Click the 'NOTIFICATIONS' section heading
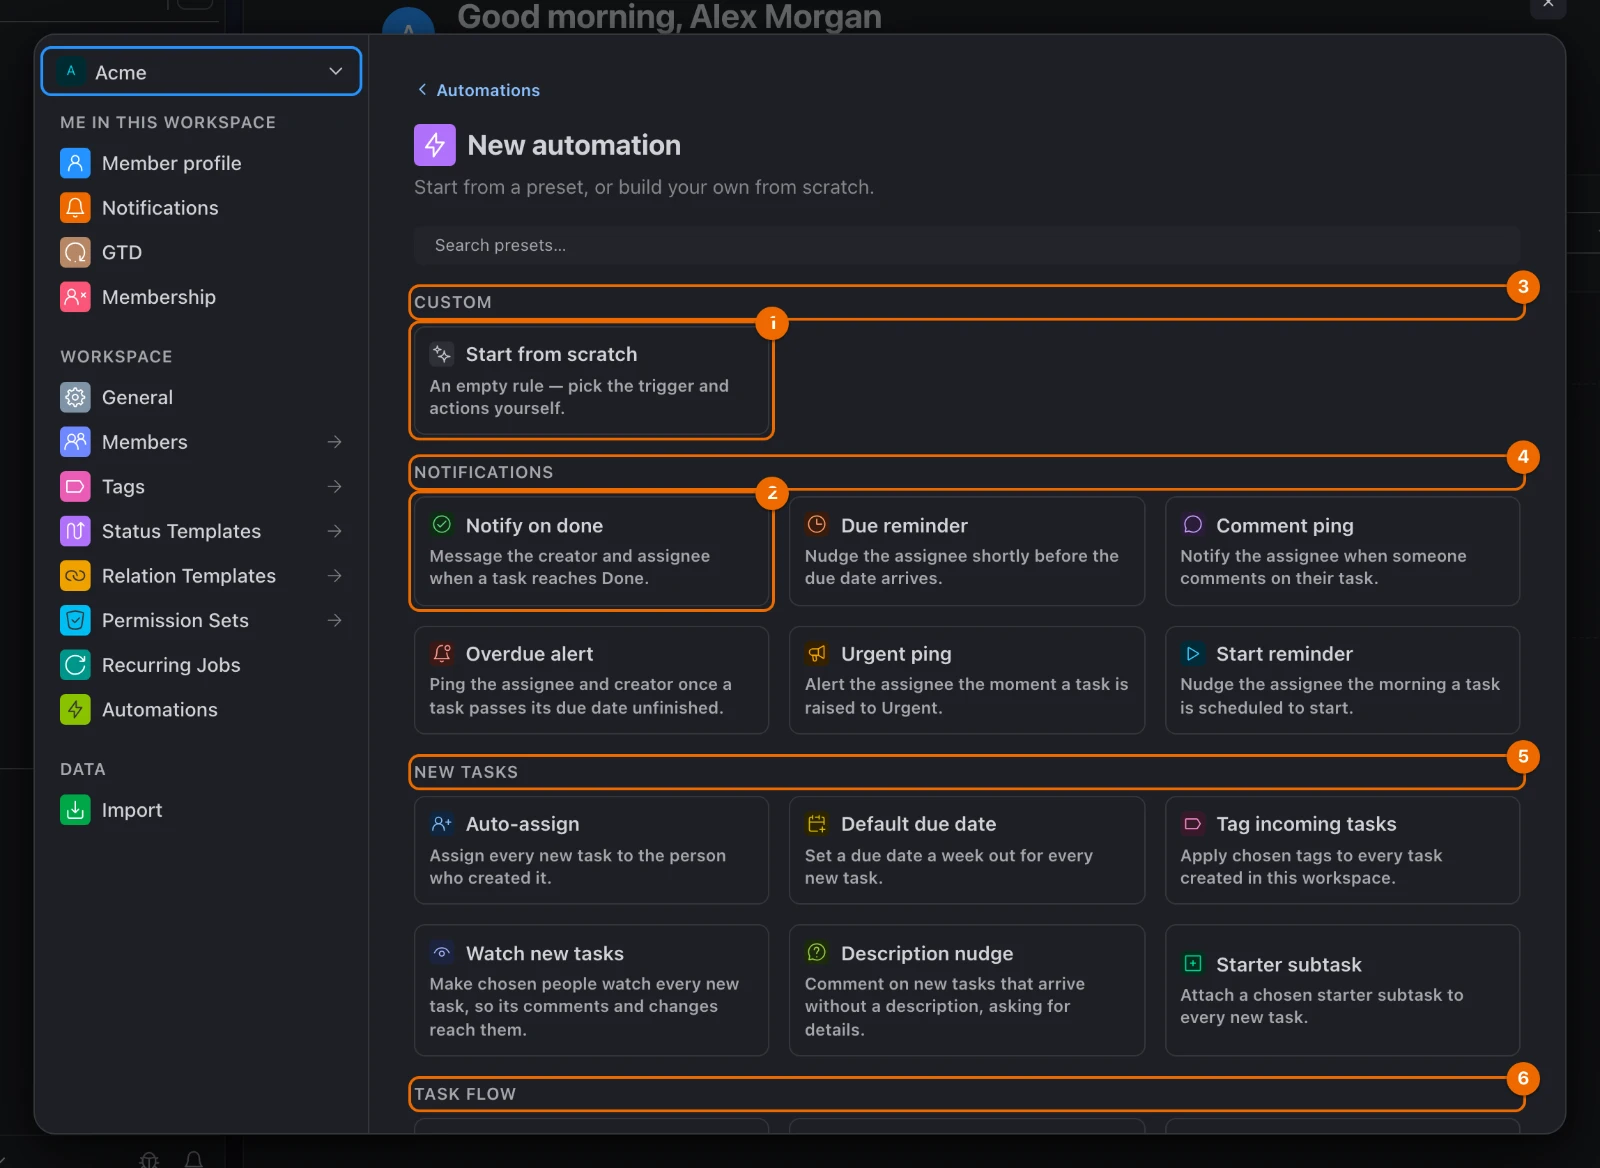1600x1168 pixels. click(x=483, y=472)
